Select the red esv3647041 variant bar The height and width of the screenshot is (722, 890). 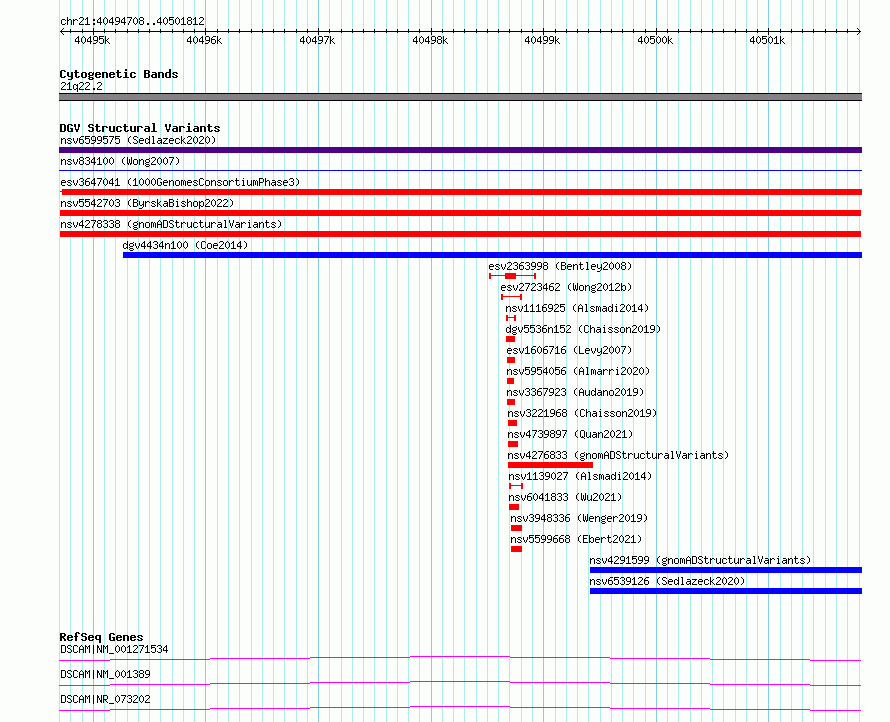click(460, 192)
